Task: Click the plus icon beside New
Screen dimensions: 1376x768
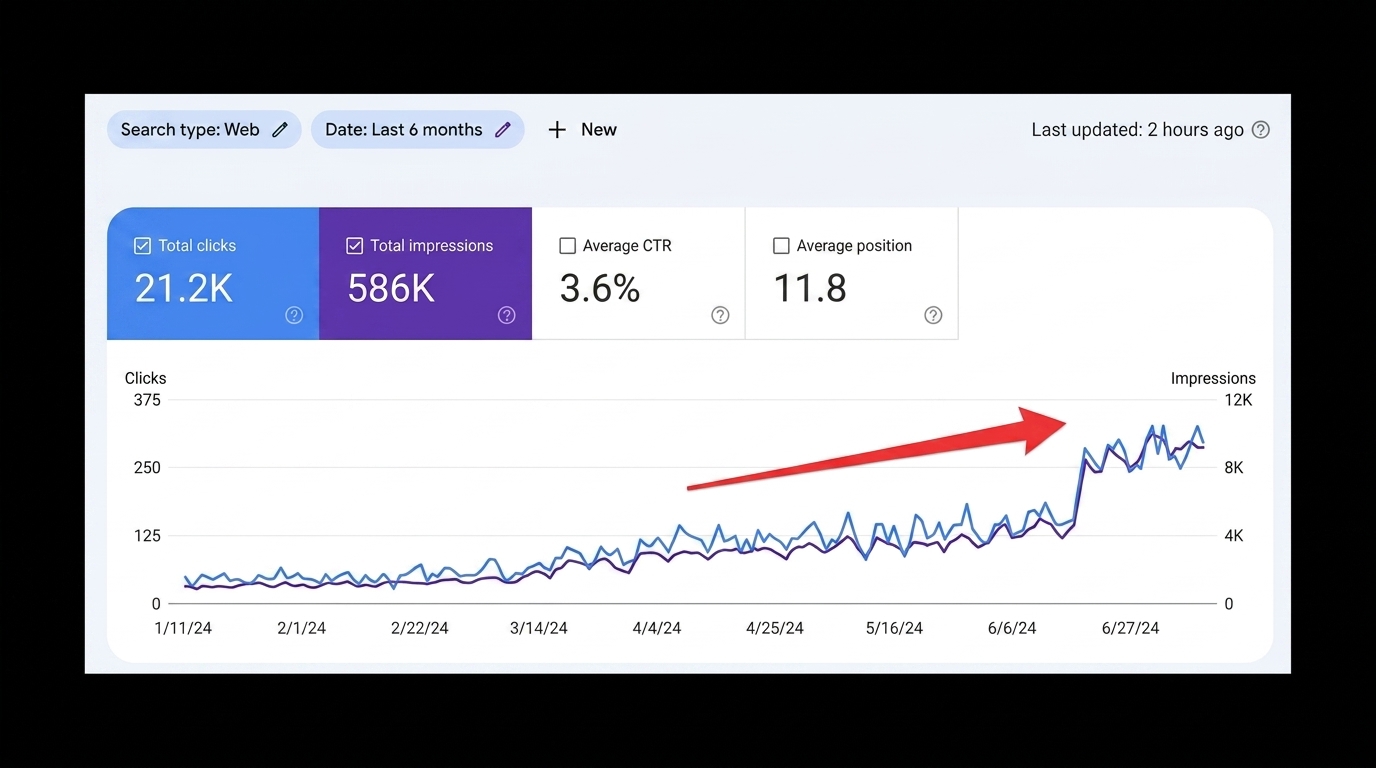Action: coord(557,130)
